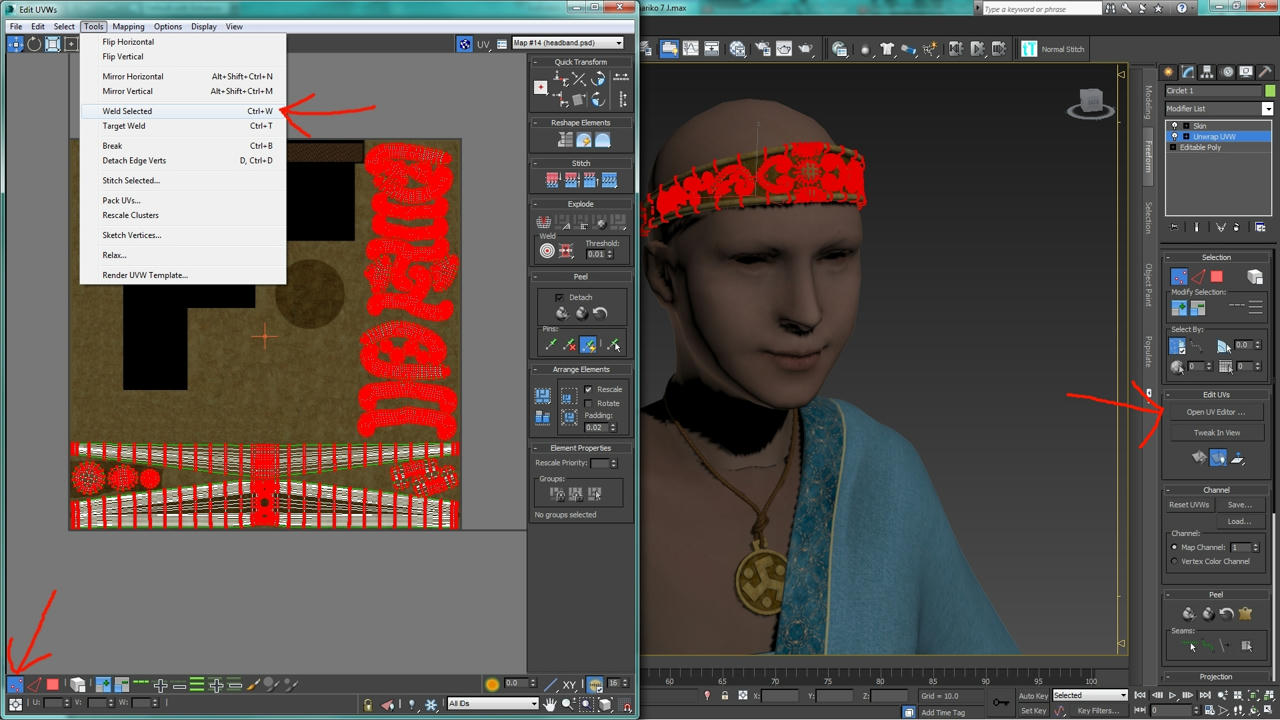The image size is (1280, 720).
Task: Open the Map #14 (headband.psd) texture dropdown
Action: (567, 43)
